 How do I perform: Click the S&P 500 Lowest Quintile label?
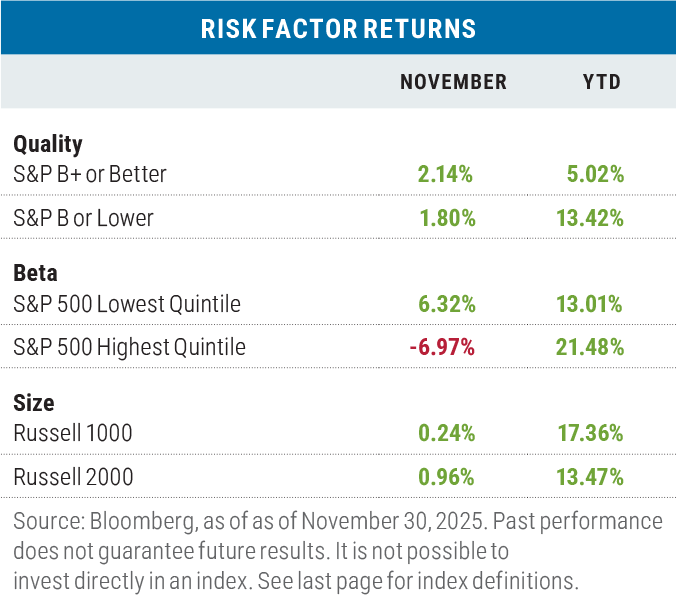pyautogui.click(x=127, y=304)
